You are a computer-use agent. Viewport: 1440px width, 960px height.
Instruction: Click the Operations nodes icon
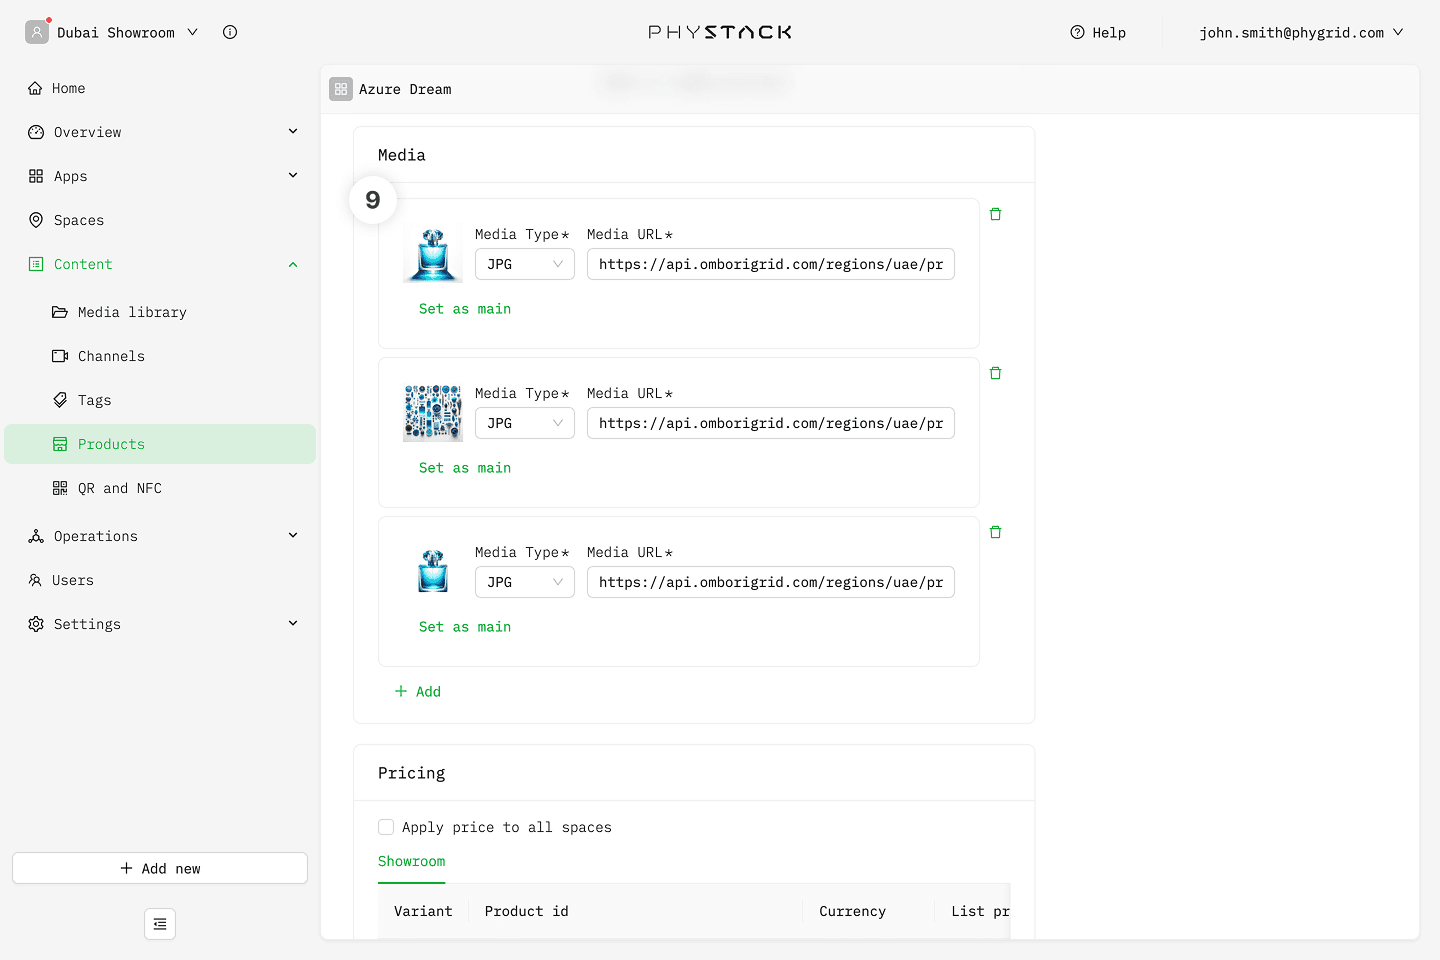pos(36,536)
